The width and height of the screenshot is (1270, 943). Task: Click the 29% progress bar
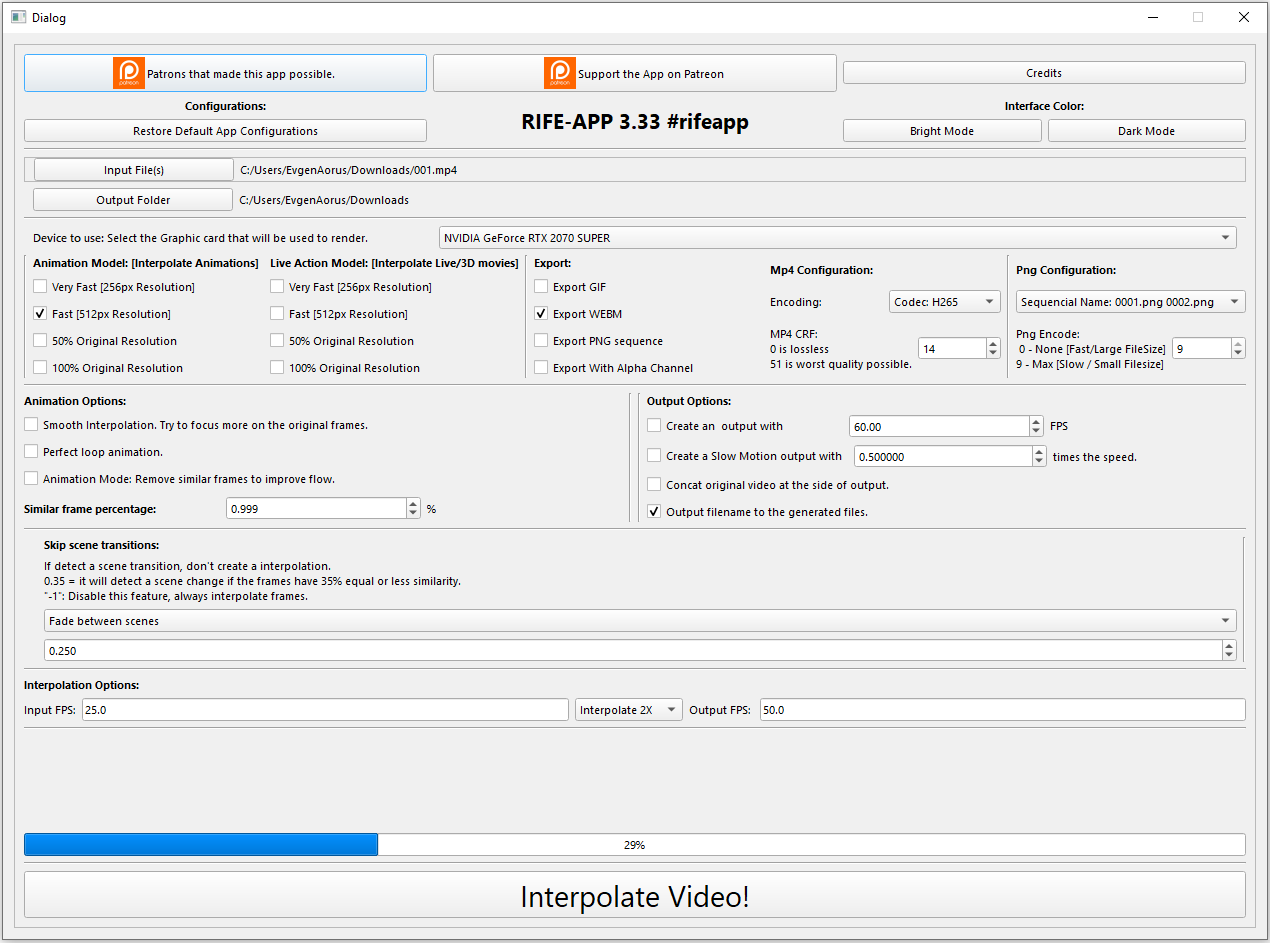pos(634,845)
